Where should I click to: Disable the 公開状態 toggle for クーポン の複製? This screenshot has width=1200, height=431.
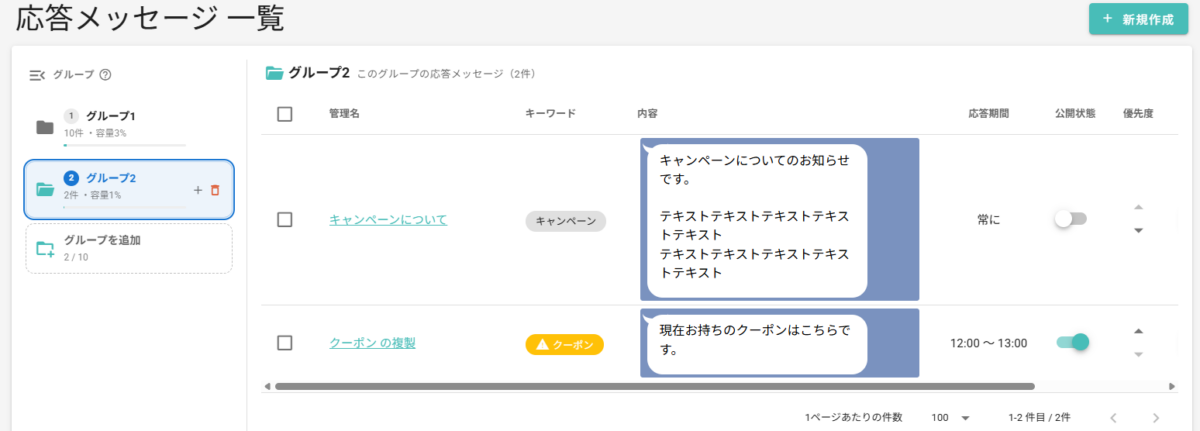[x=1072, y=343]
